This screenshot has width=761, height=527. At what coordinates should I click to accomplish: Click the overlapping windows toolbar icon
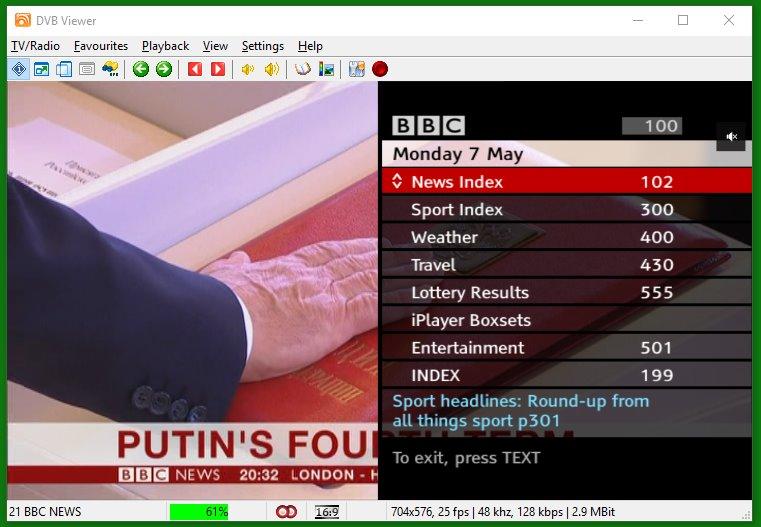pyautogui.click(x=64, y=69)
